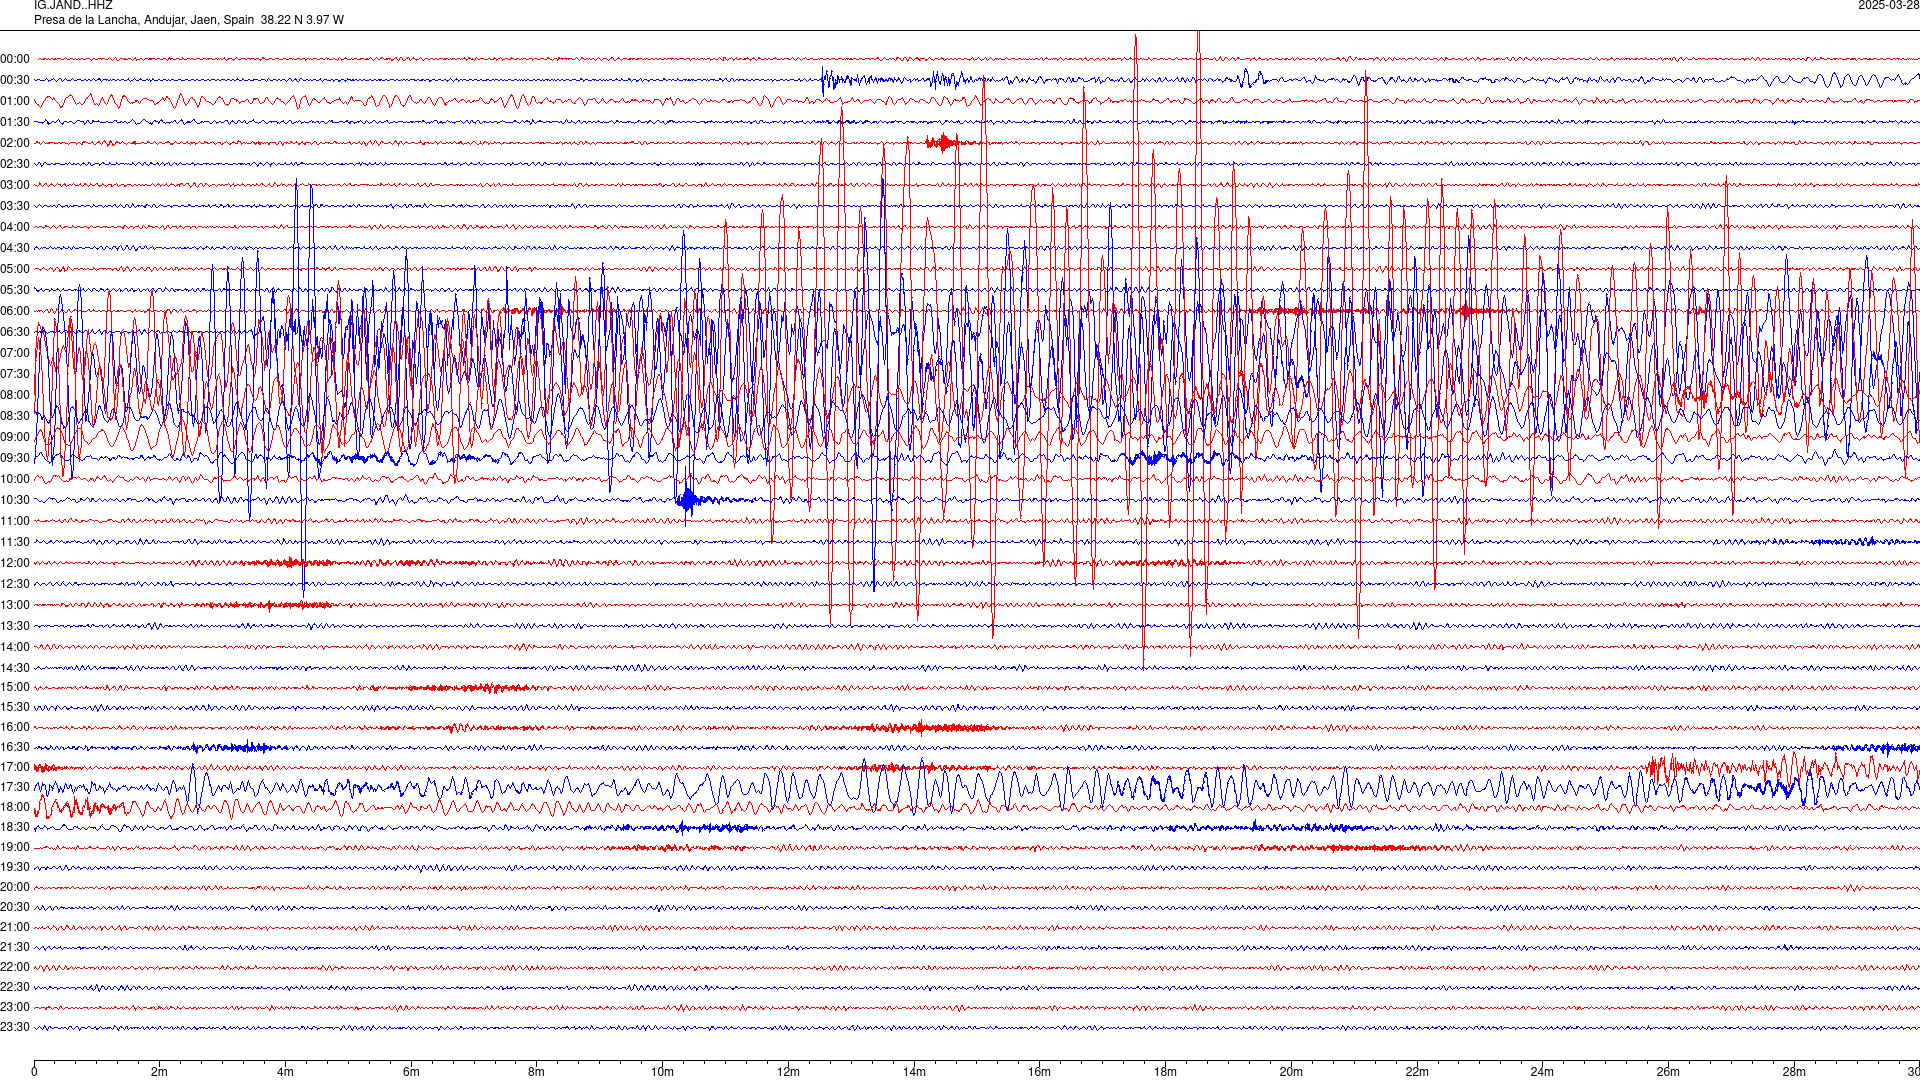Select the 03:30 trace time label
The image size is (1920, 1080).
15,206
